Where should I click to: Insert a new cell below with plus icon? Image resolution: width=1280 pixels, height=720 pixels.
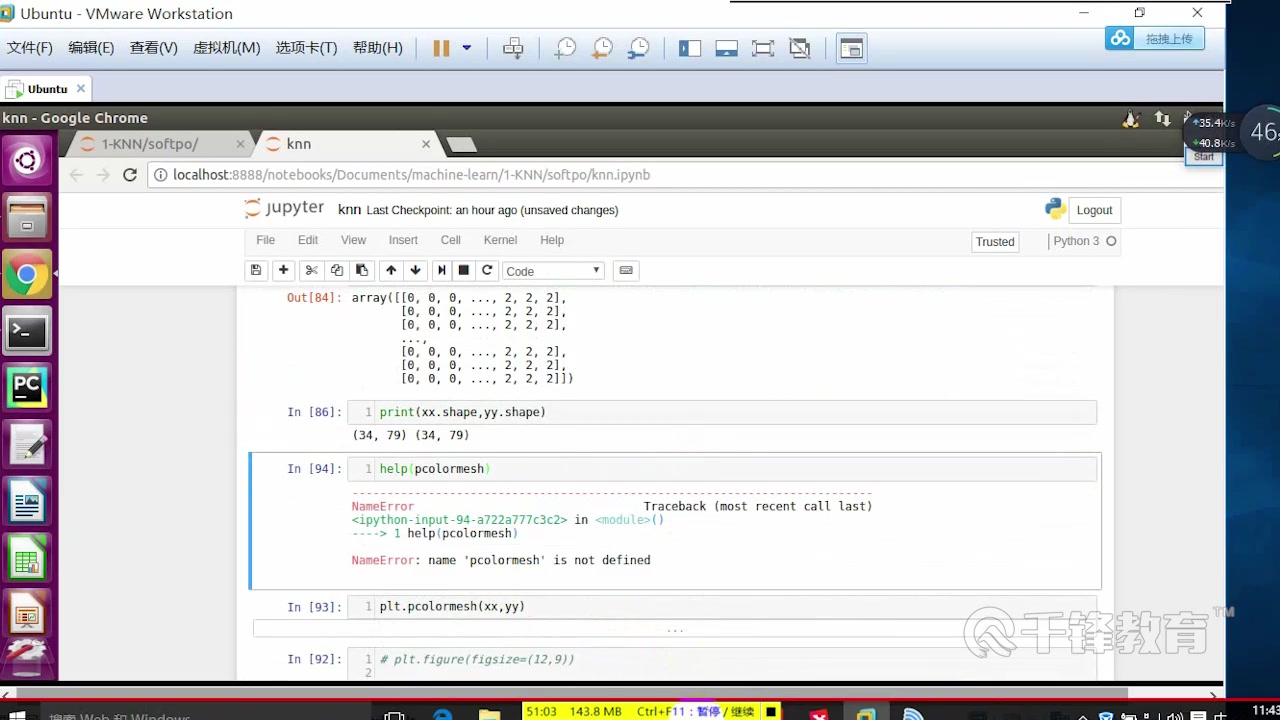tap(283, 270)
